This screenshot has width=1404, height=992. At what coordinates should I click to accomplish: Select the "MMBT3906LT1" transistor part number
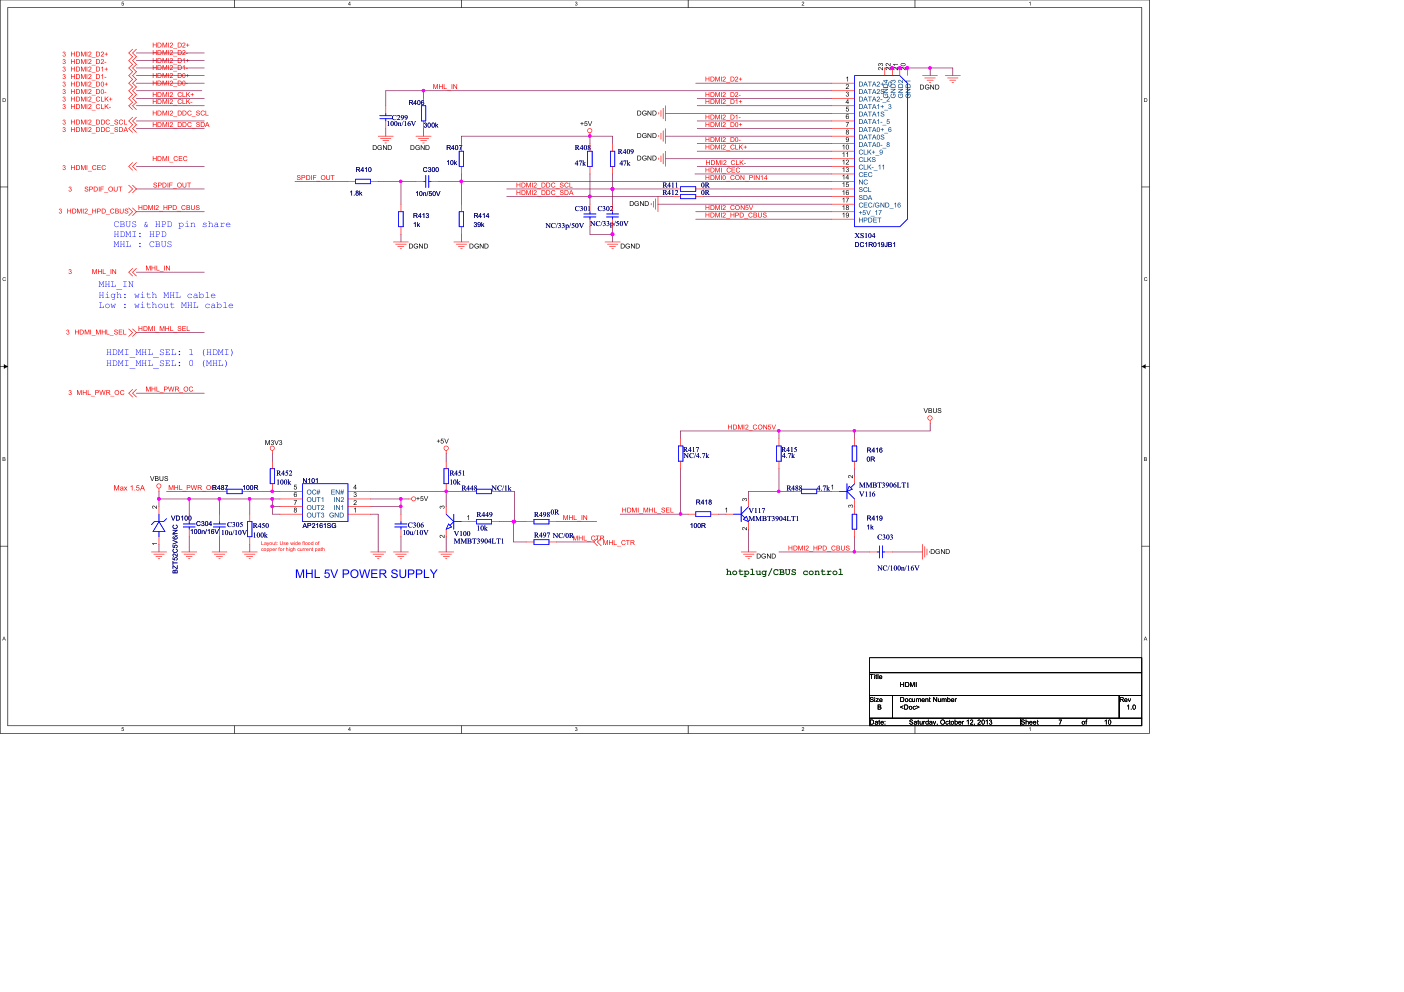coord(884,486)
